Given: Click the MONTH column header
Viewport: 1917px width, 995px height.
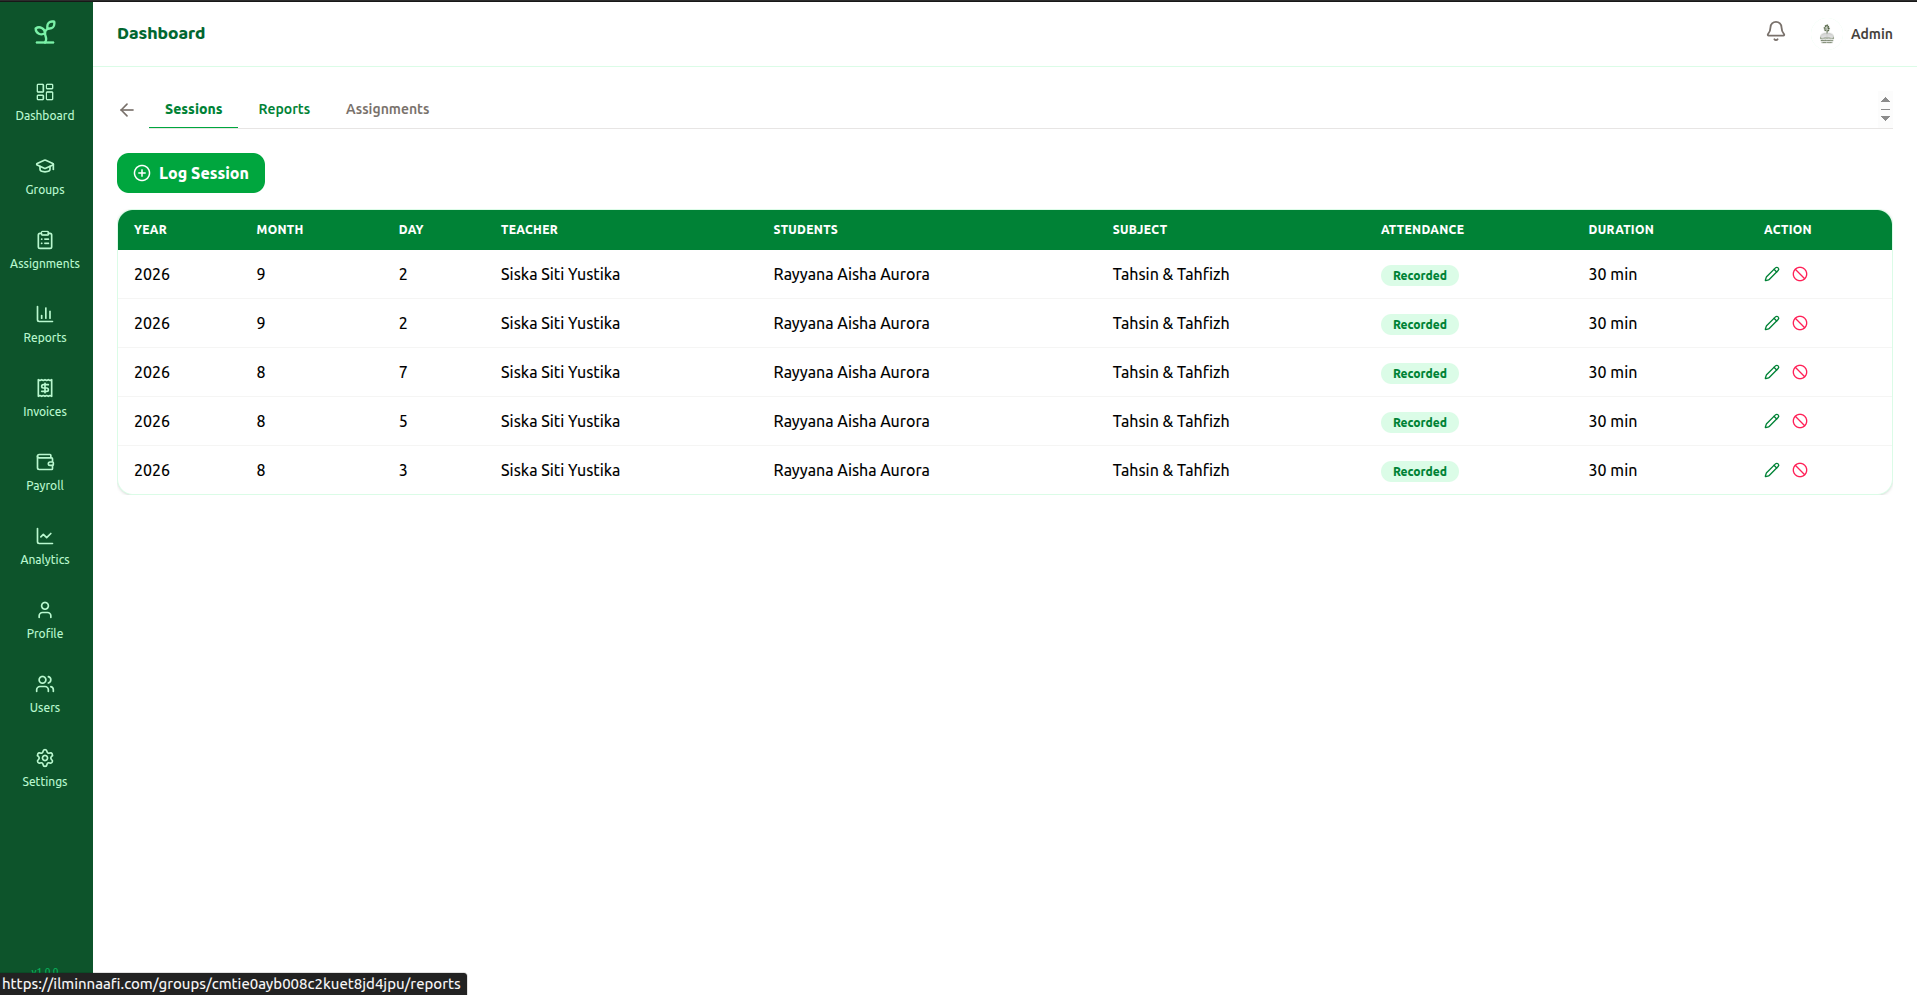Looking at the screenshot, I should [280, 230].
